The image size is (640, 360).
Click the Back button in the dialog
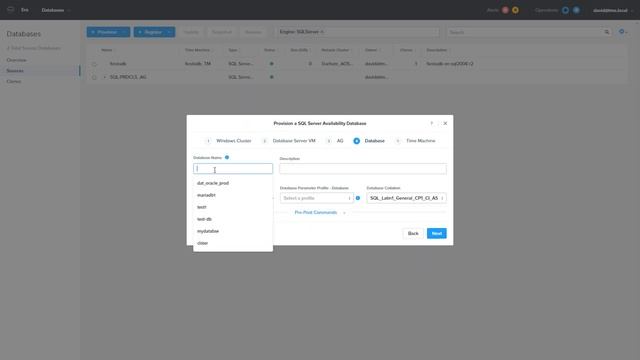[x=413, y=233]
